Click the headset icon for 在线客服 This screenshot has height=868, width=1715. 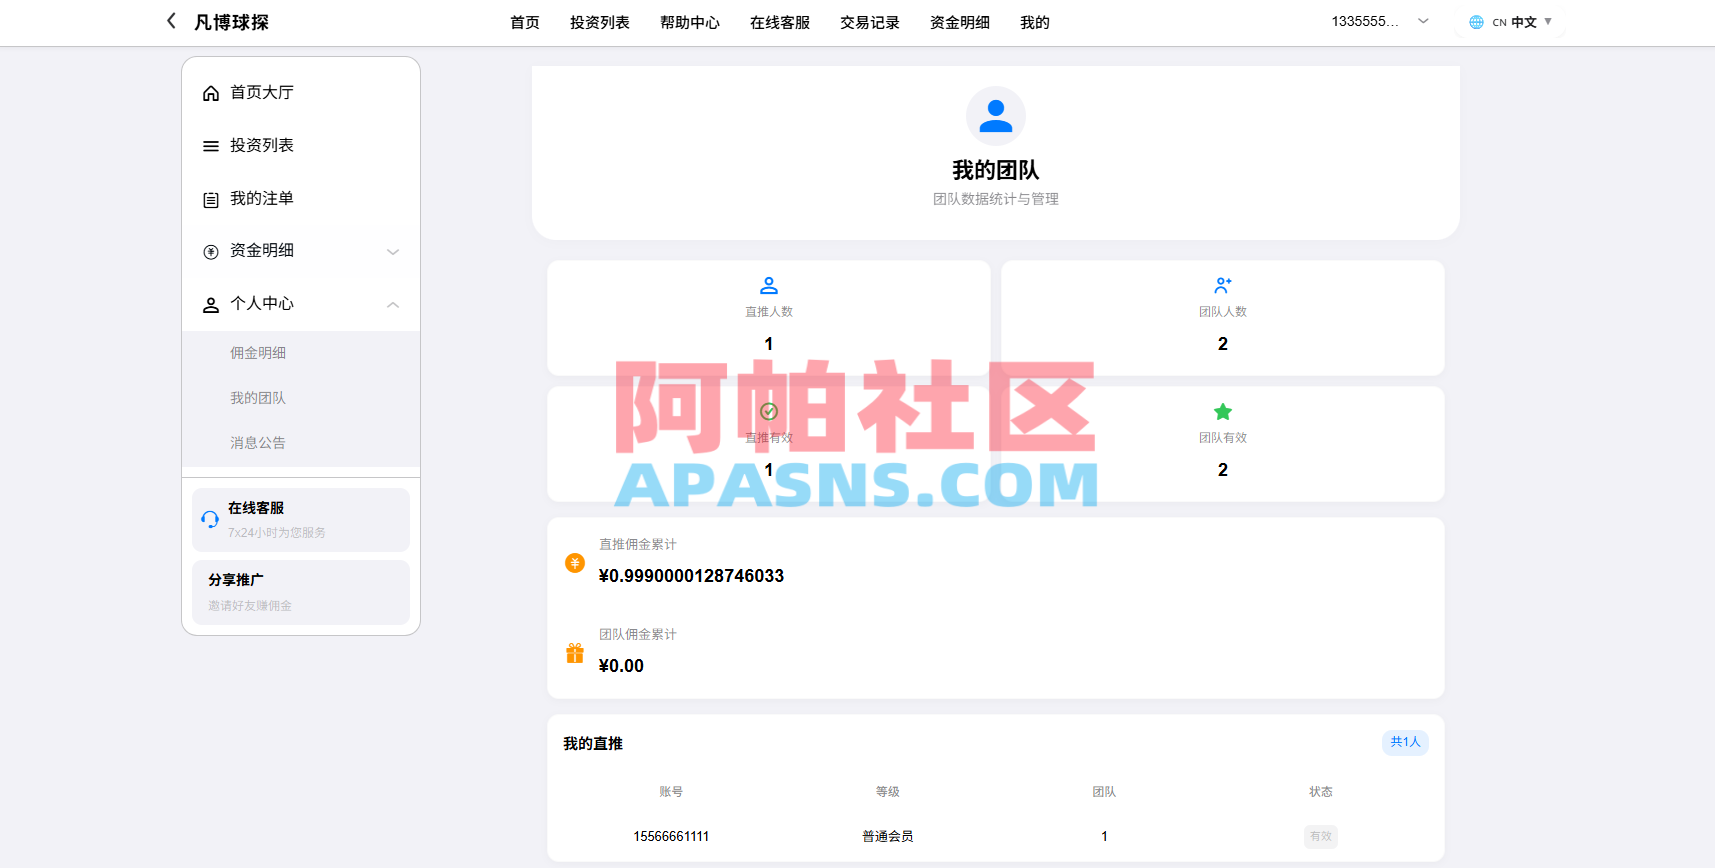click(210, 519)
